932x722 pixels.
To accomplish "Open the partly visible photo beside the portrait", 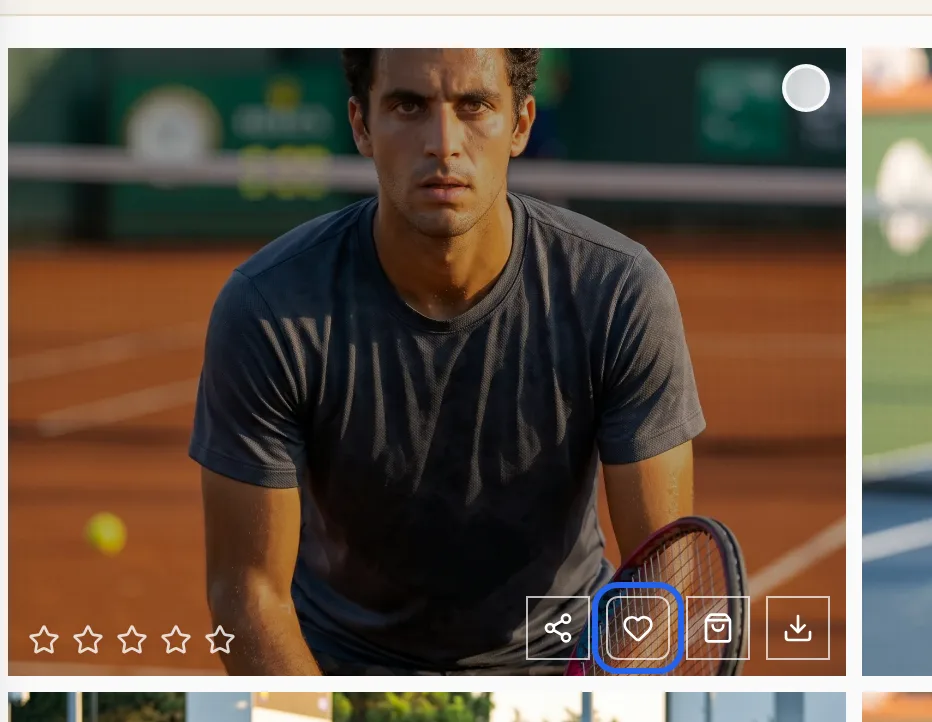I will tap(897, 362).
